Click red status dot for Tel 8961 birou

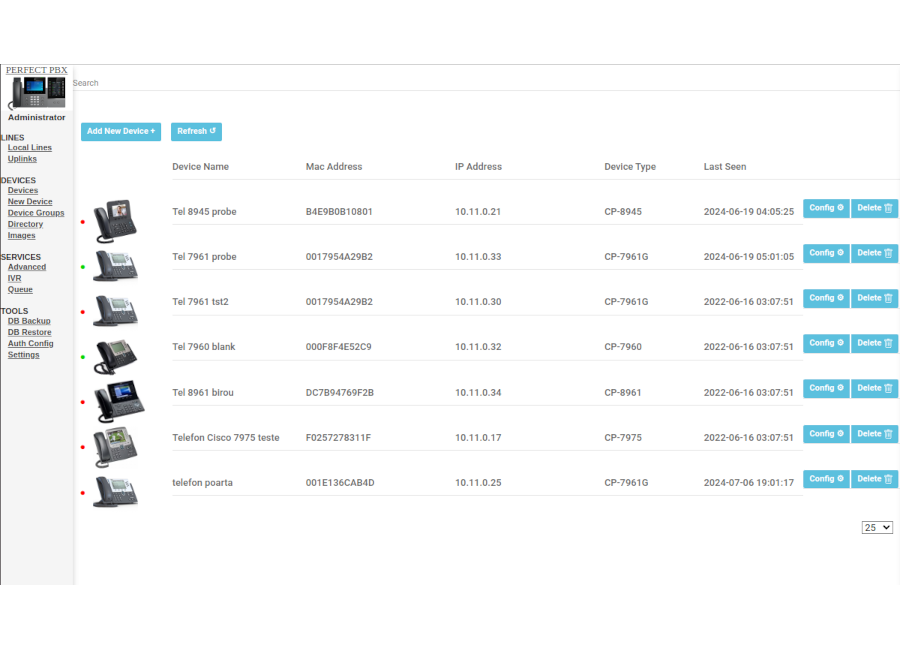[x=83, y=402]
